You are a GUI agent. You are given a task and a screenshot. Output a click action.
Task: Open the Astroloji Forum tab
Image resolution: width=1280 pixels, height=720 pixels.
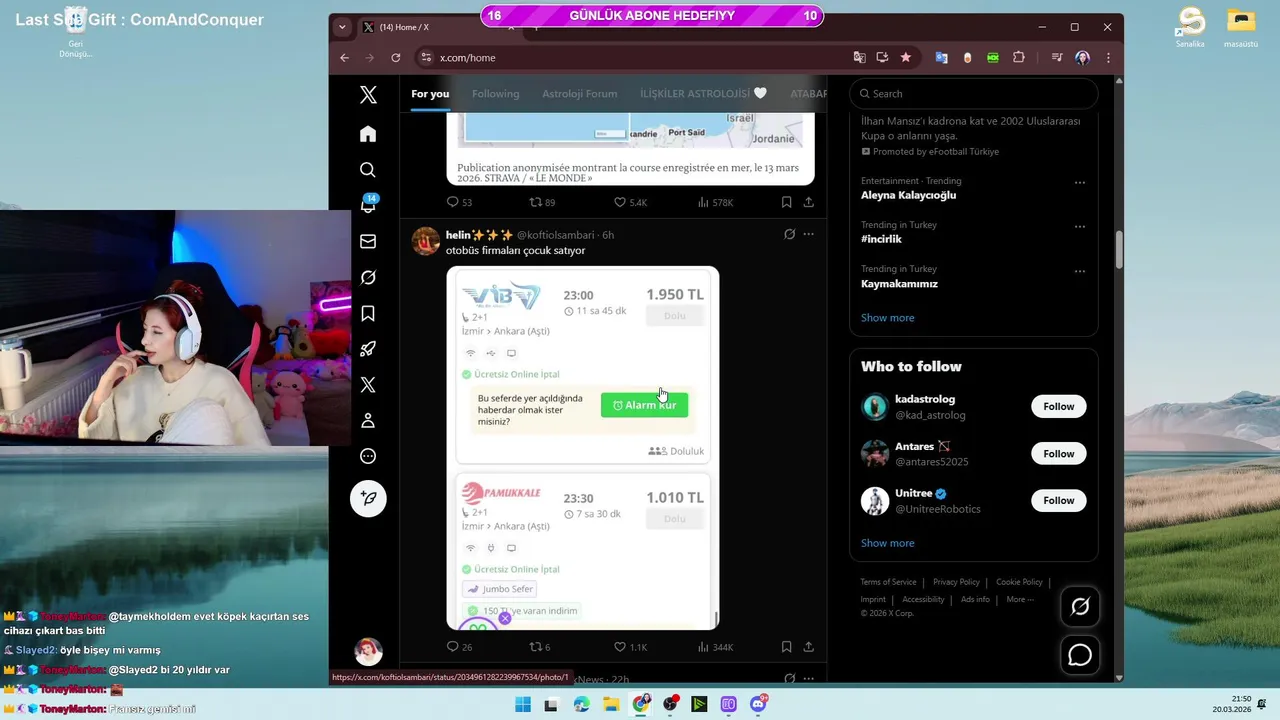[x=580, y=94]
